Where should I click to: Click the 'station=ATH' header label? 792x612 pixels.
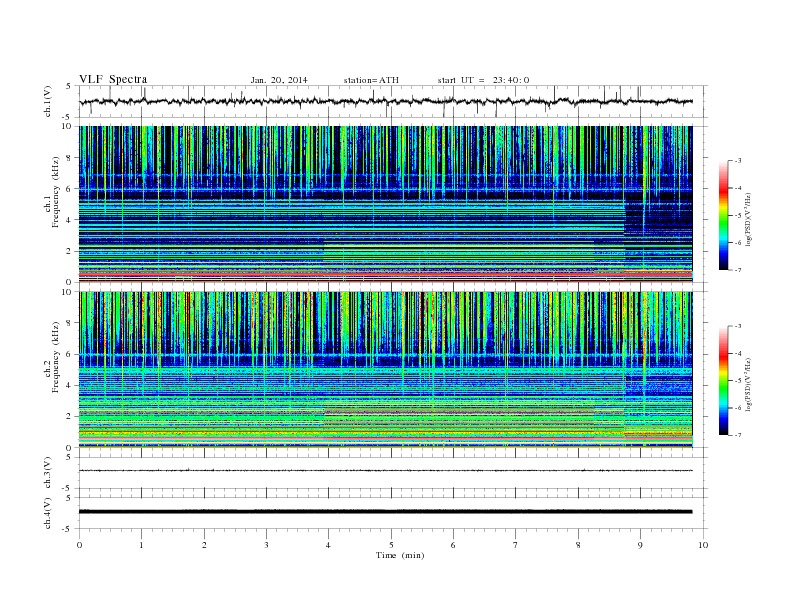[371, 80]
